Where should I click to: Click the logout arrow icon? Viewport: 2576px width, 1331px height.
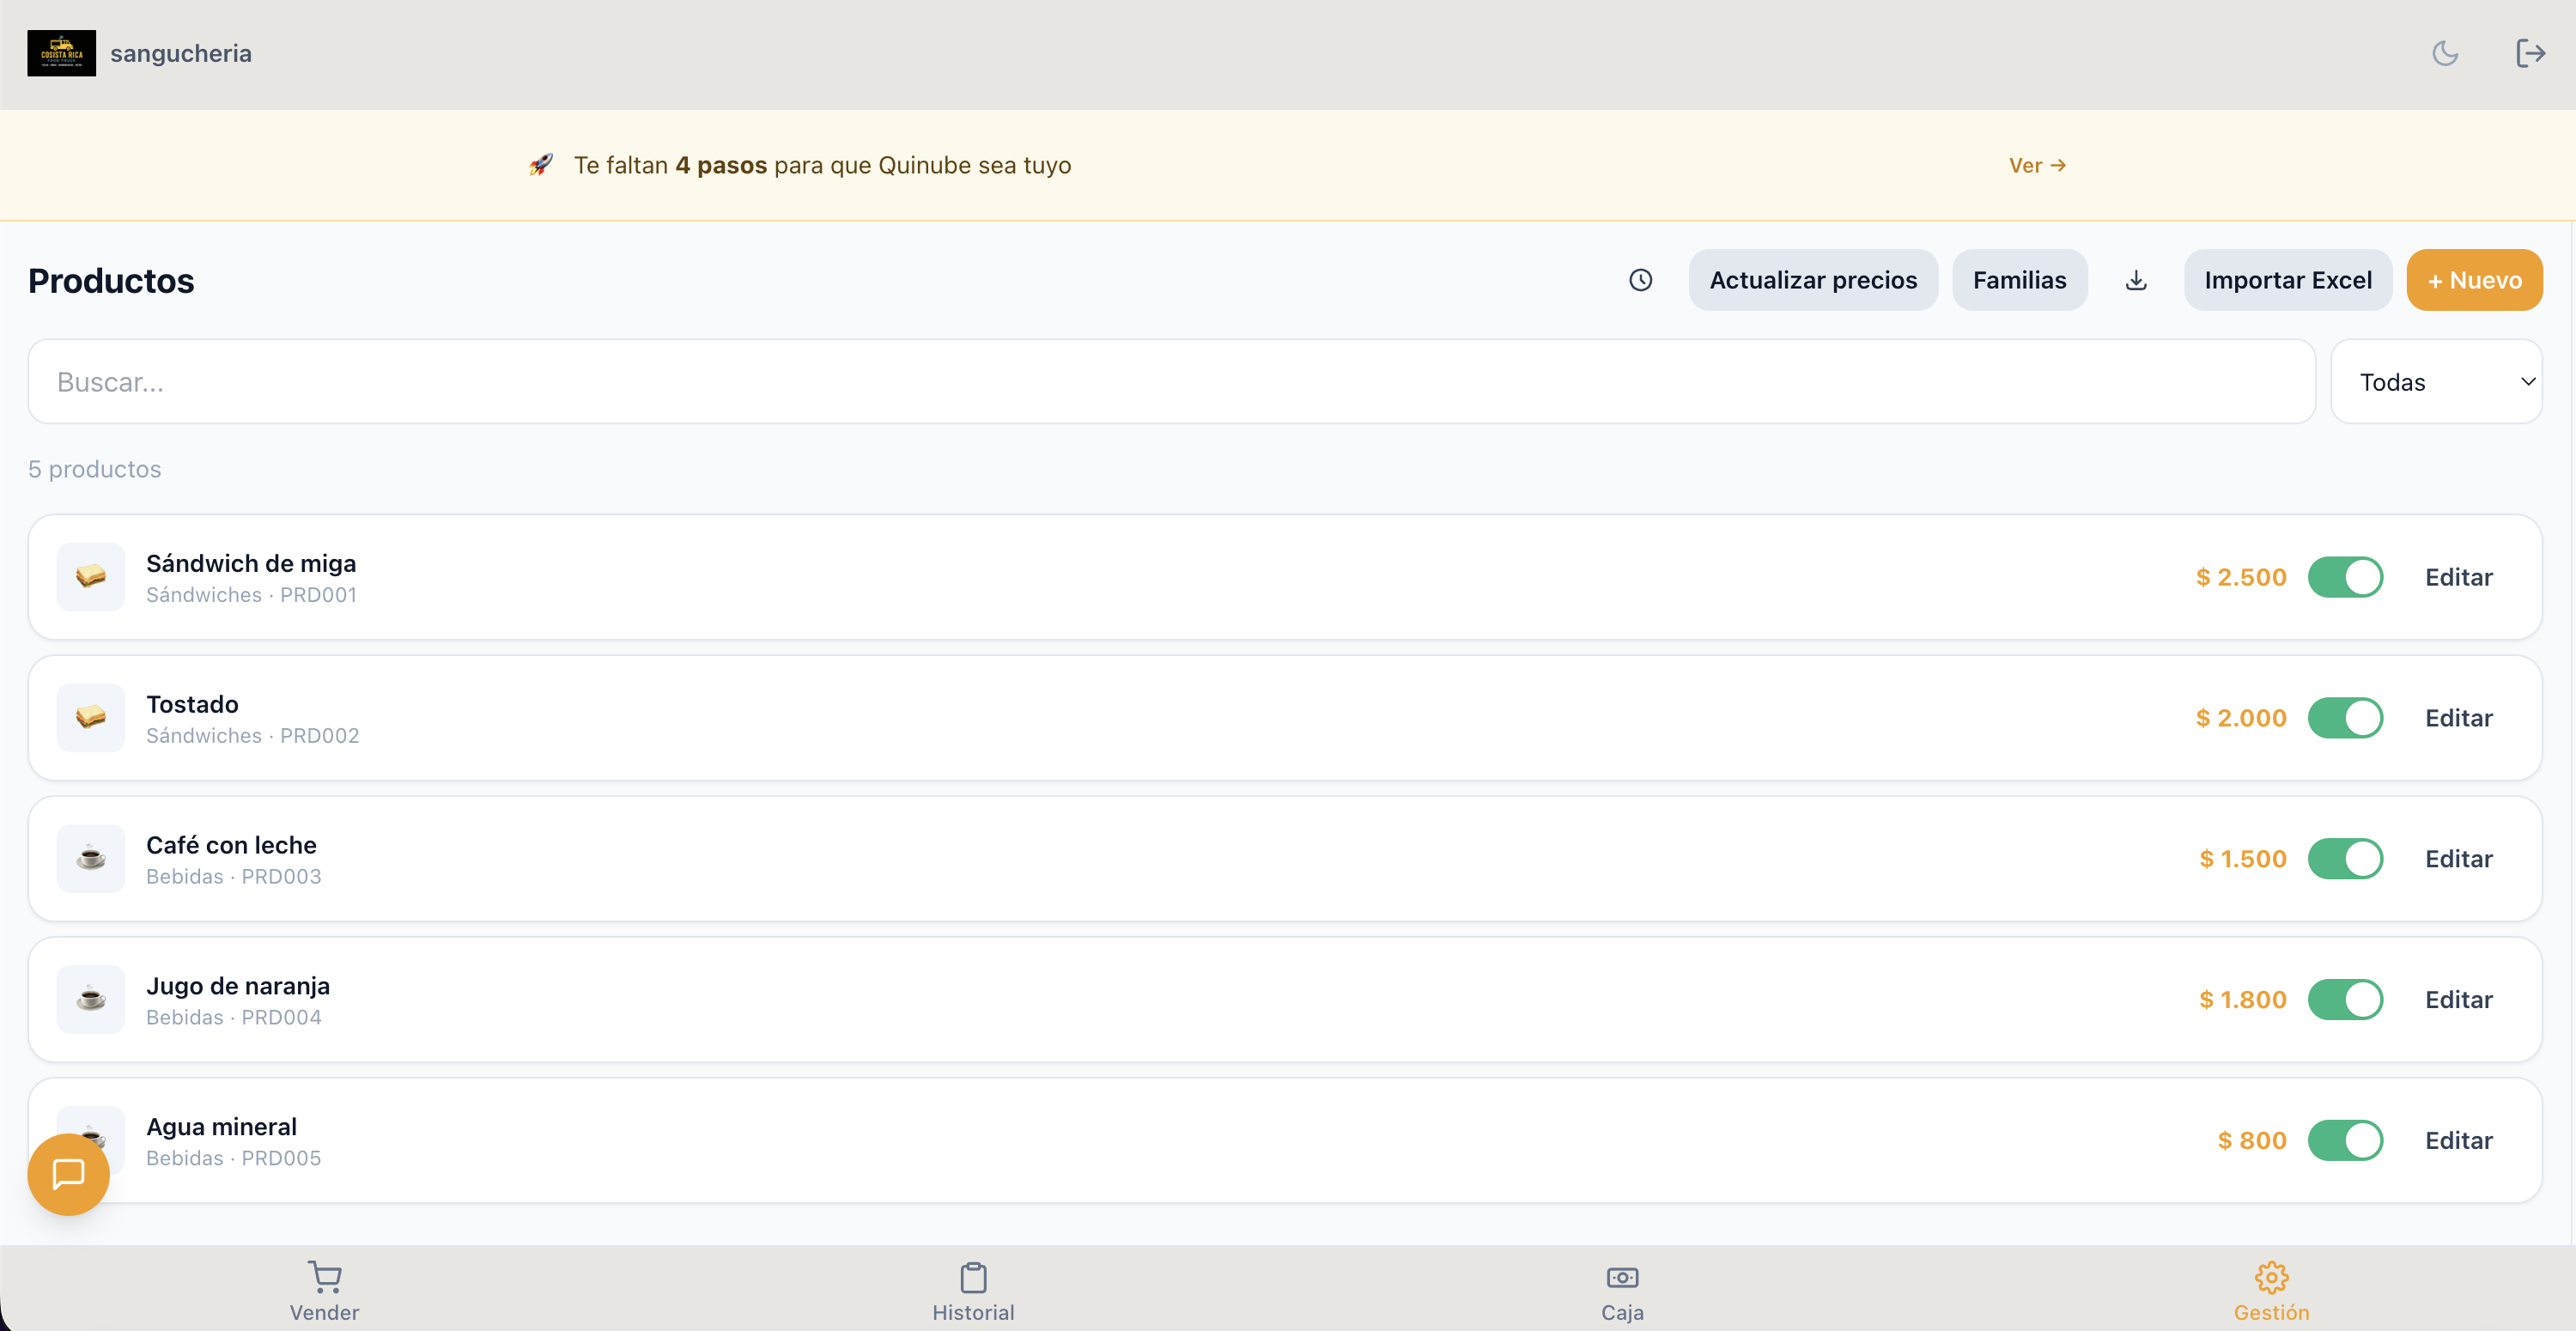pyautogui.click(x=2530, y=53)
